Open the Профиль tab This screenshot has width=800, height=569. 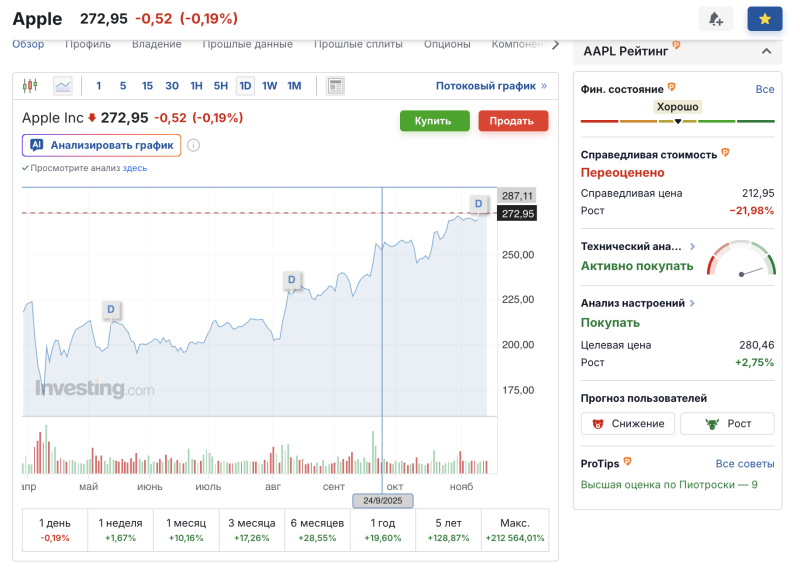point(88,44)
